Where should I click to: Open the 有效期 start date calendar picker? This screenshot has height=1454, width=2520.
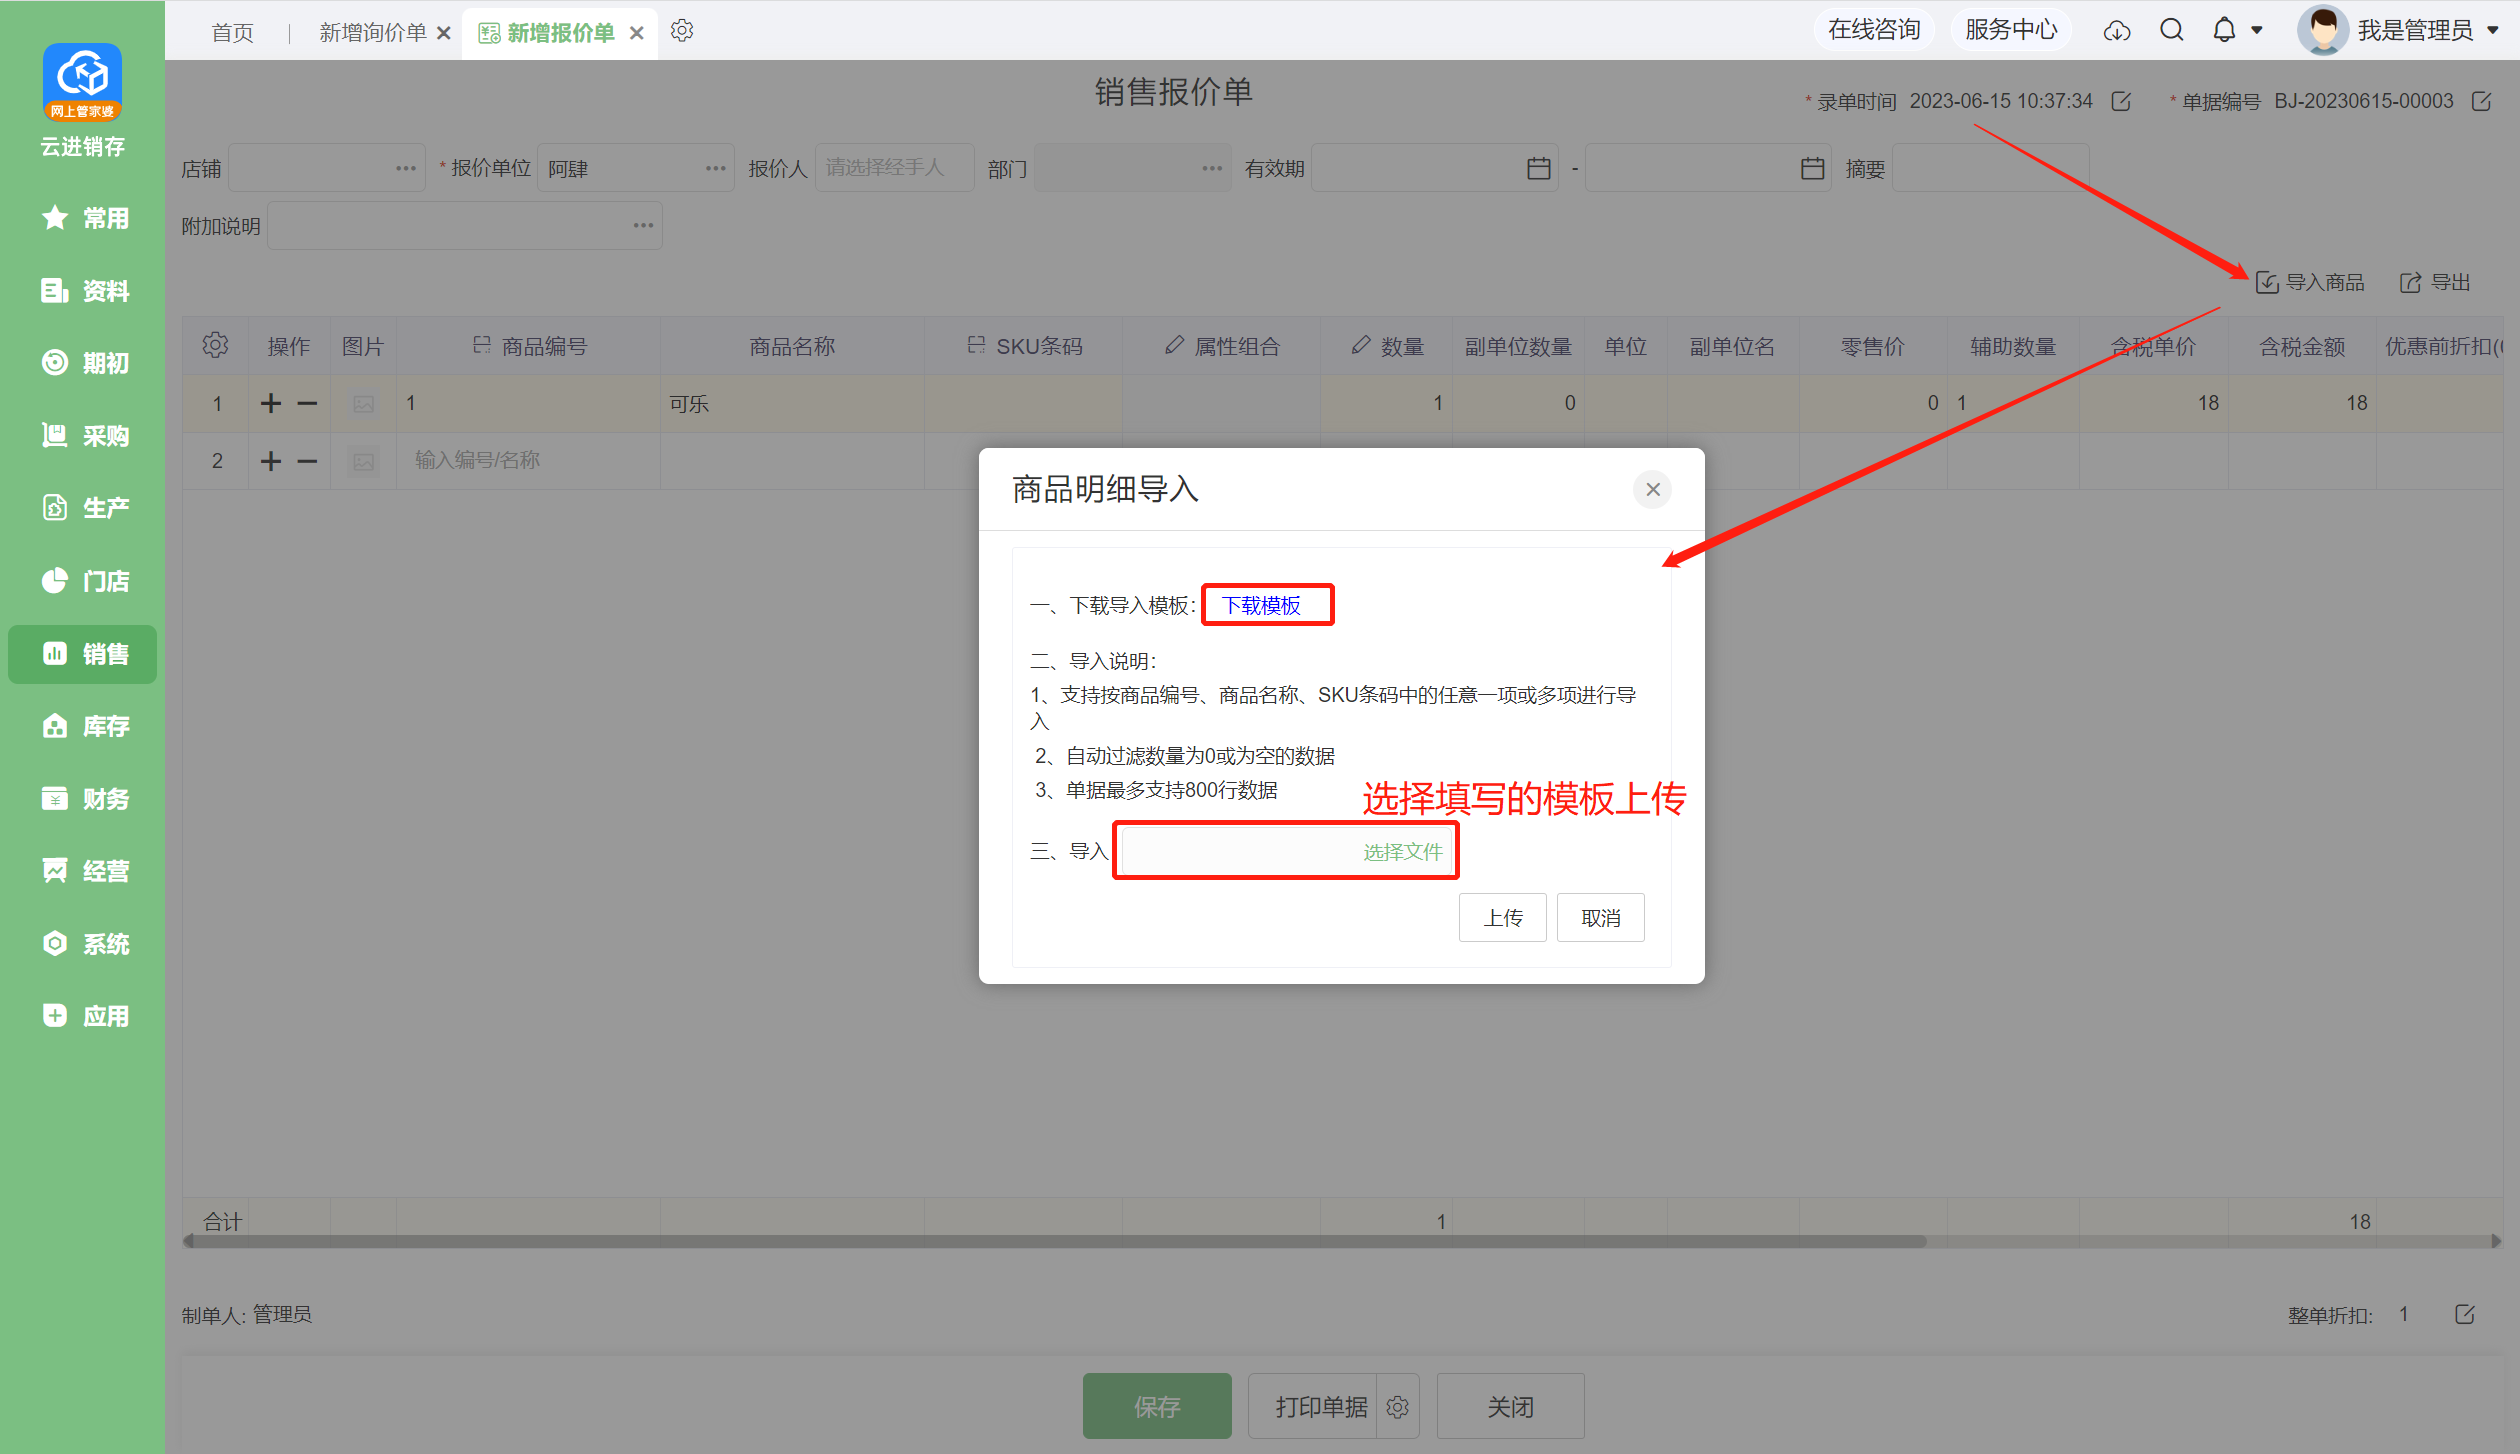1539,168
